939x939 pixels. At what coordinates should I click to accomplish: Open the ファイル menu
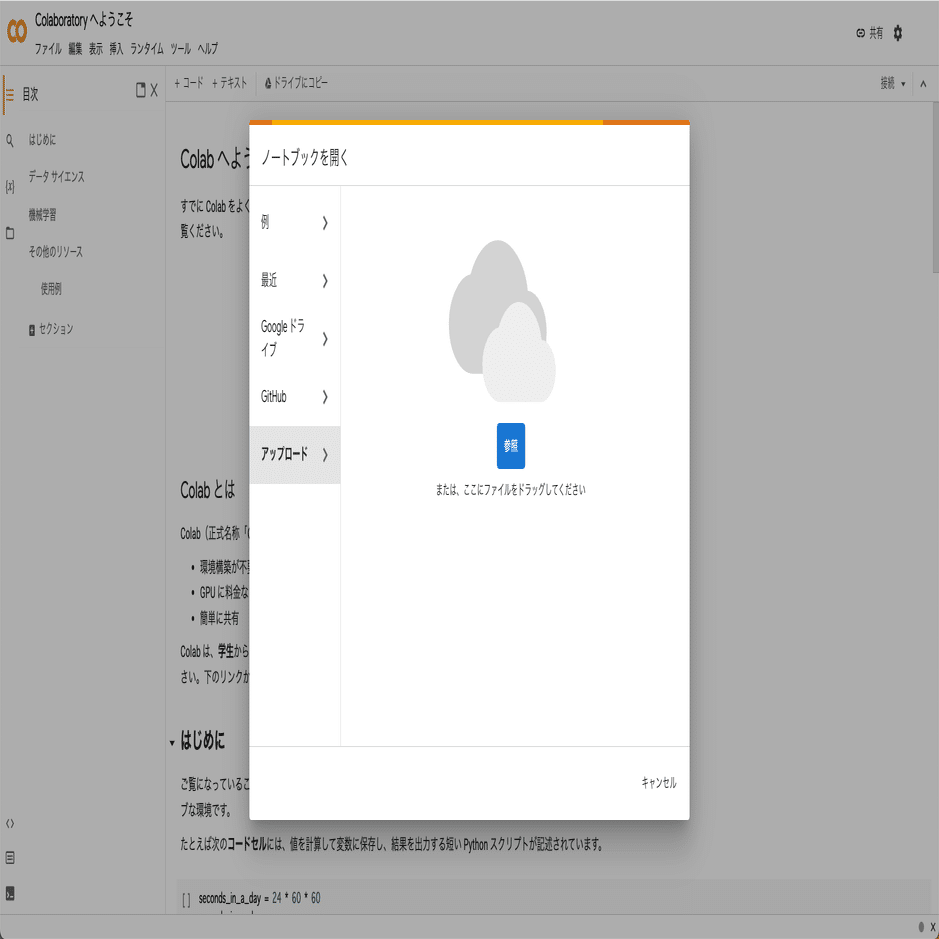(x=48, y=49)
